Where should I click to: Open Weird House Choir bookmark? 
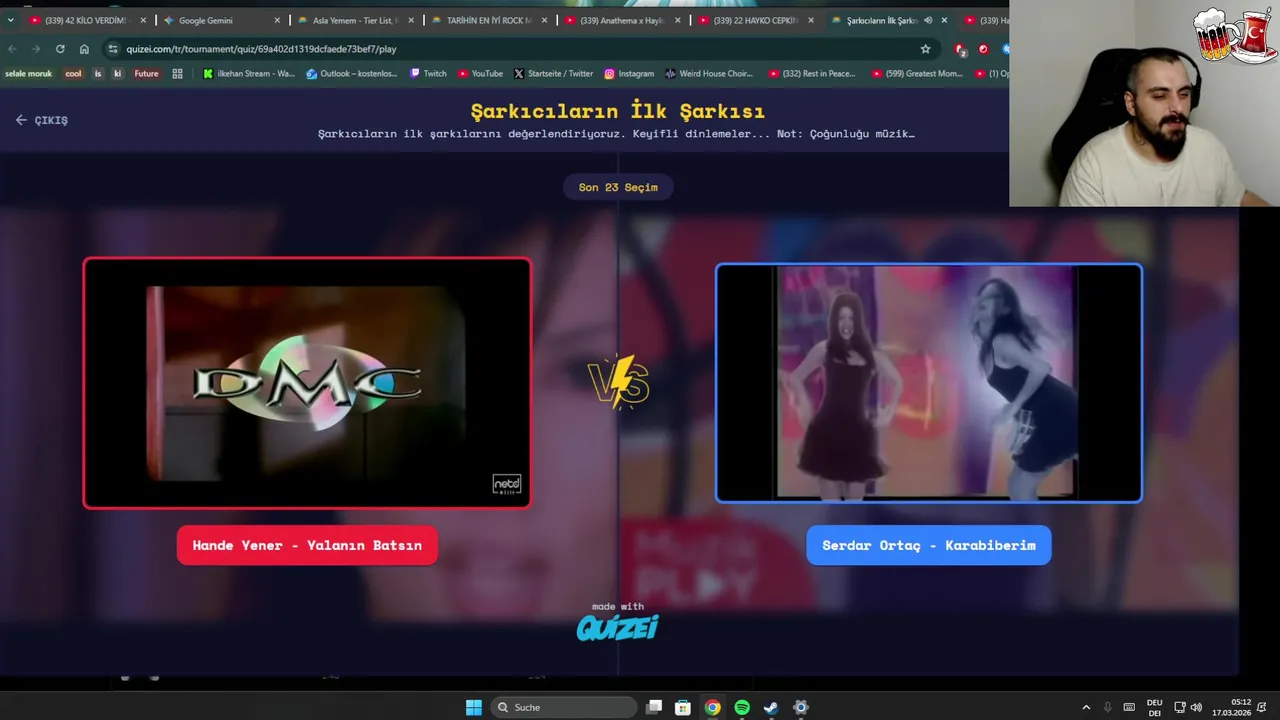tap(708, 73)
